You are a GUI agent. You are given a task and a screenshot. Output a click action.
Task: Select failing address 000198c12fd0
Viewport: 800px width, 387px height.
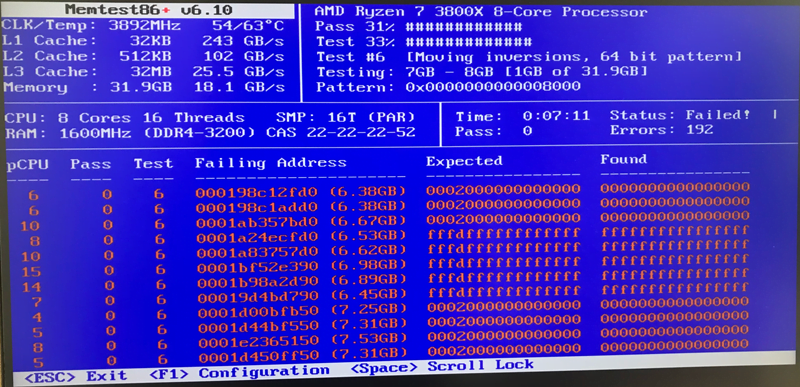(x=257, y=192)
